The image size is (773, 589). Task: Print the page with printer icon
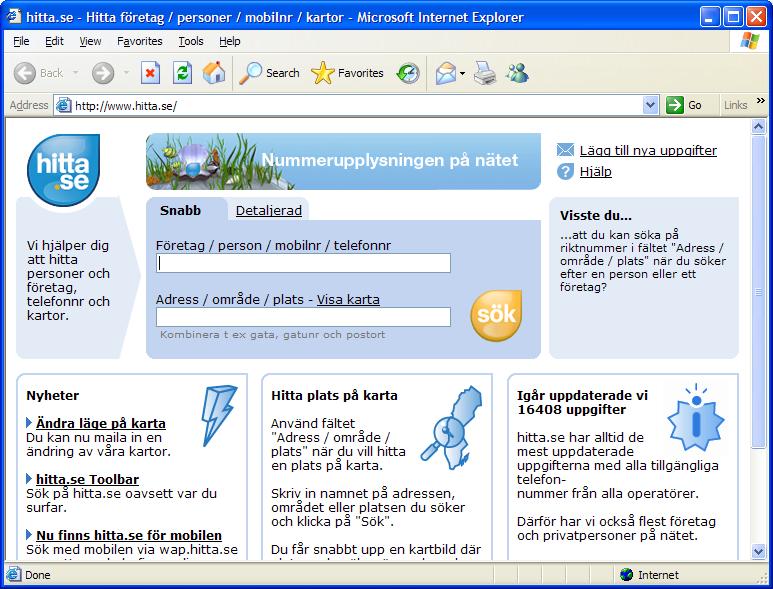tap(485, 73)
